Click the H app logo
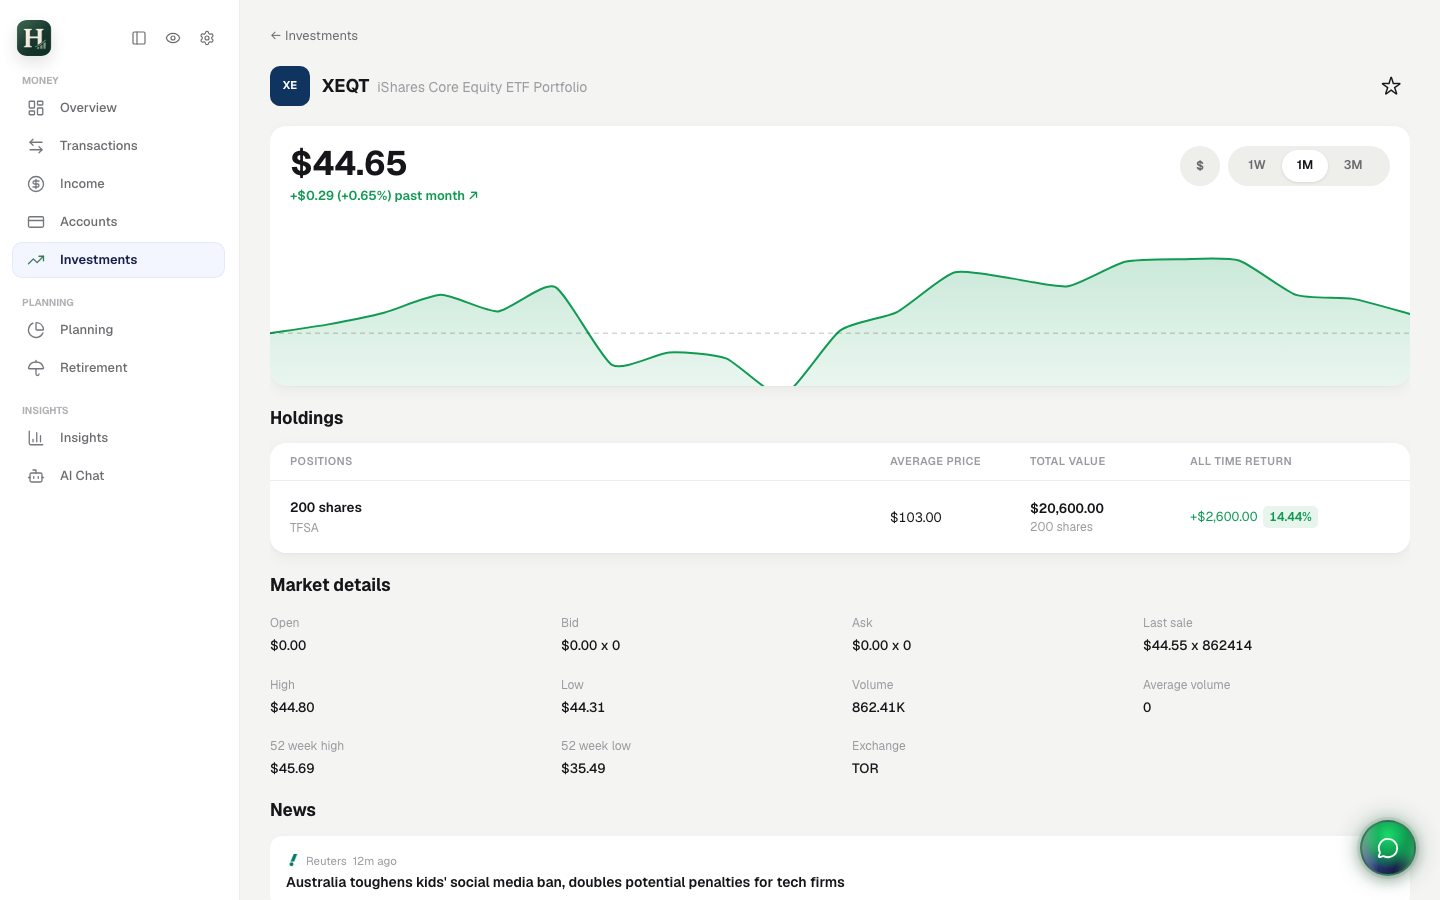 click(x=34, y=38)
